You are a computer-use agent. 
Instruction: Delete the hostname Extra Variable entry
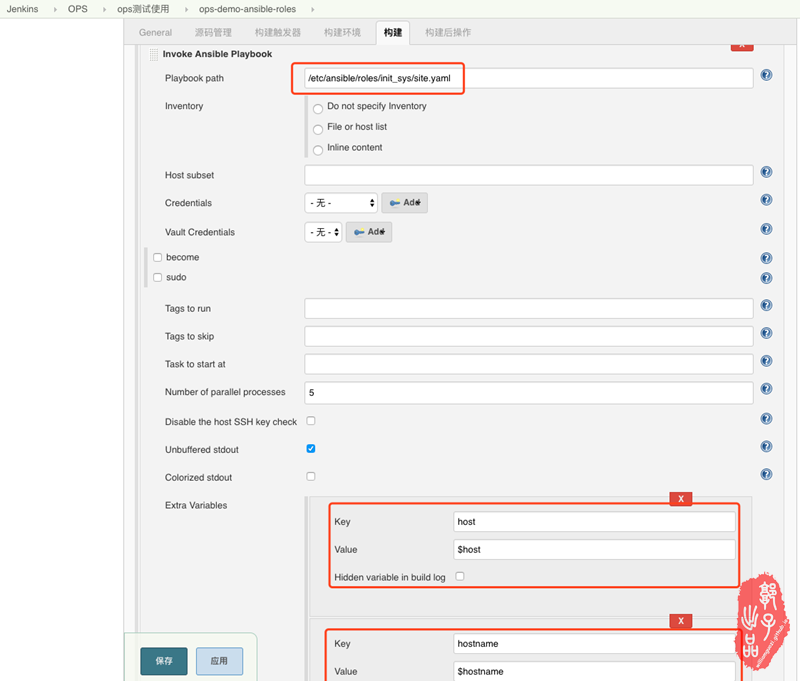coord(681,620)
